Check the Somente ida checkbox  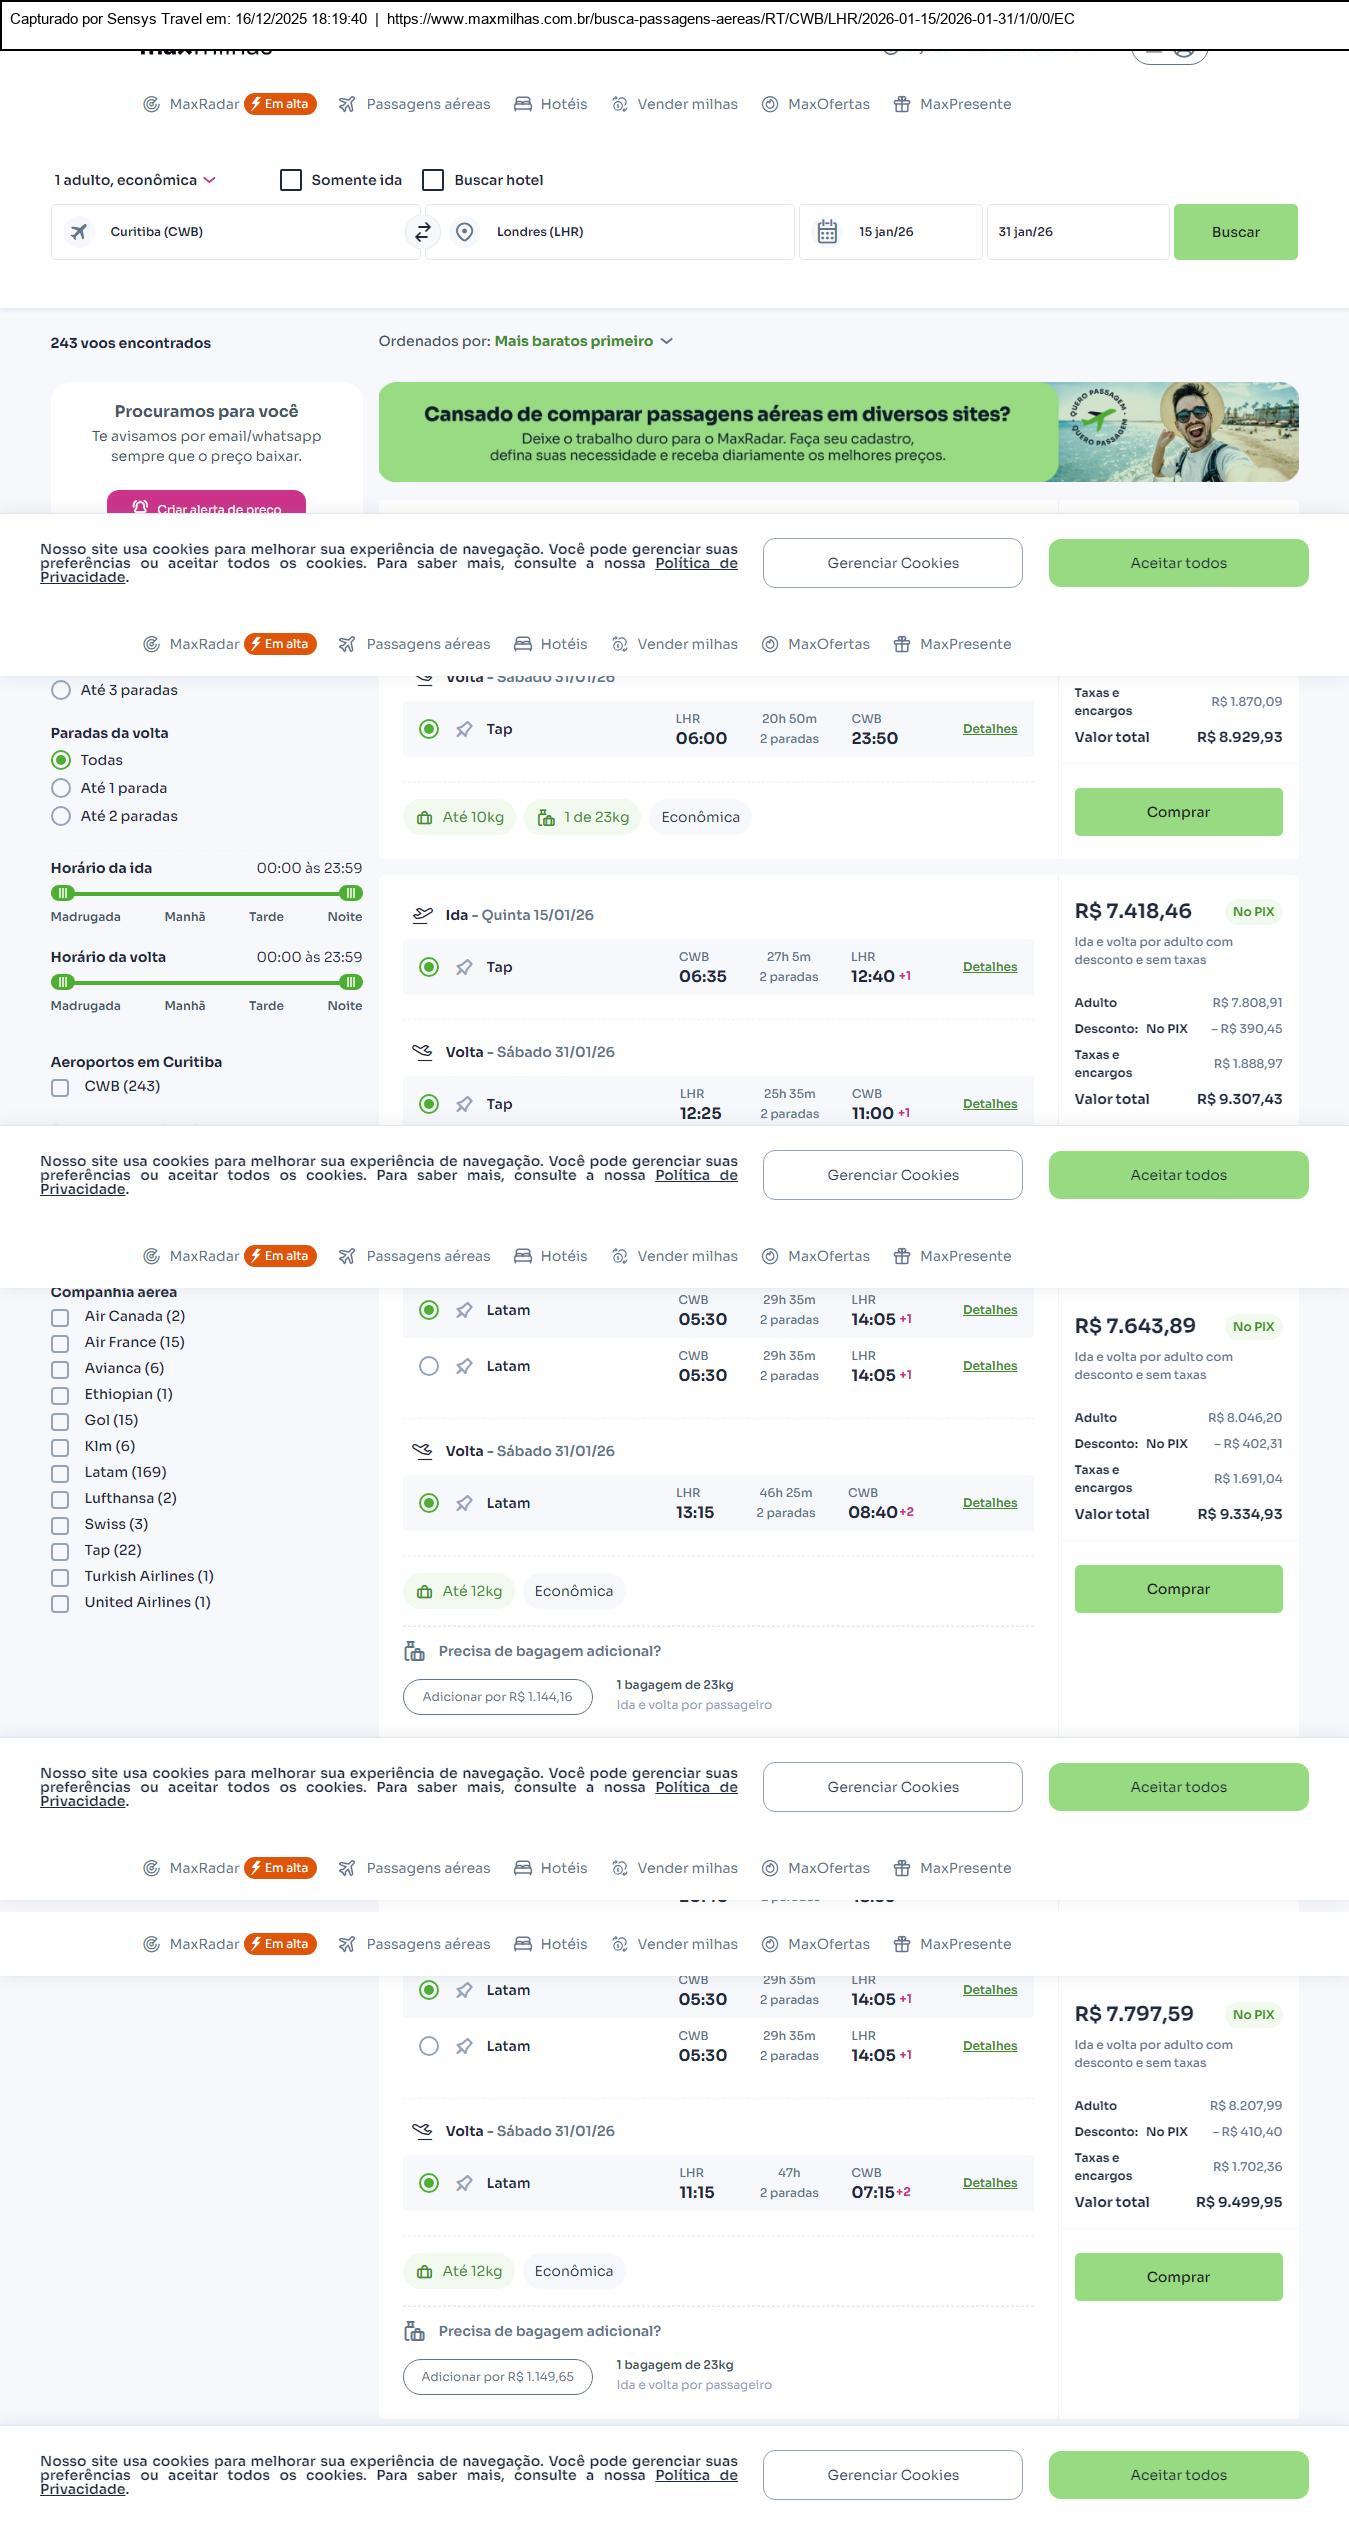pyautogui.click(x=291, y=180)
